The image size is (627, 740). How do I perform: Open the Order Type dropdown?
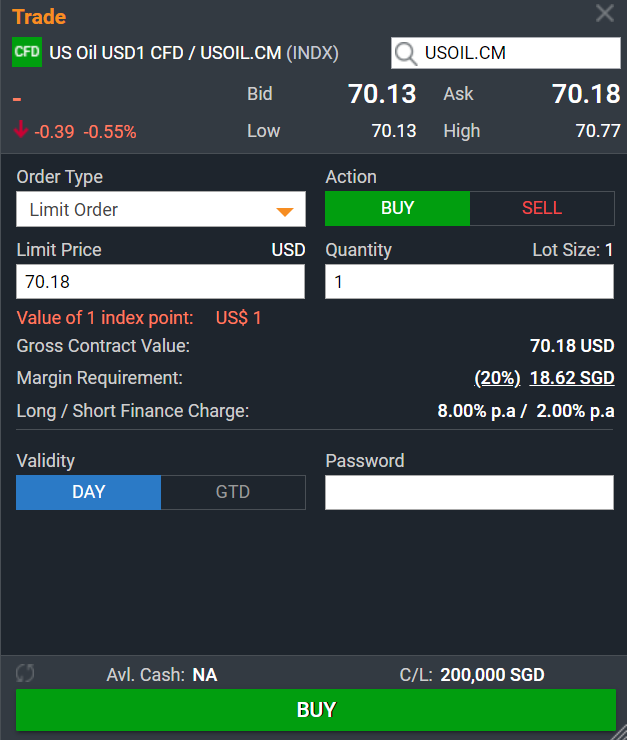click(160, 210)
